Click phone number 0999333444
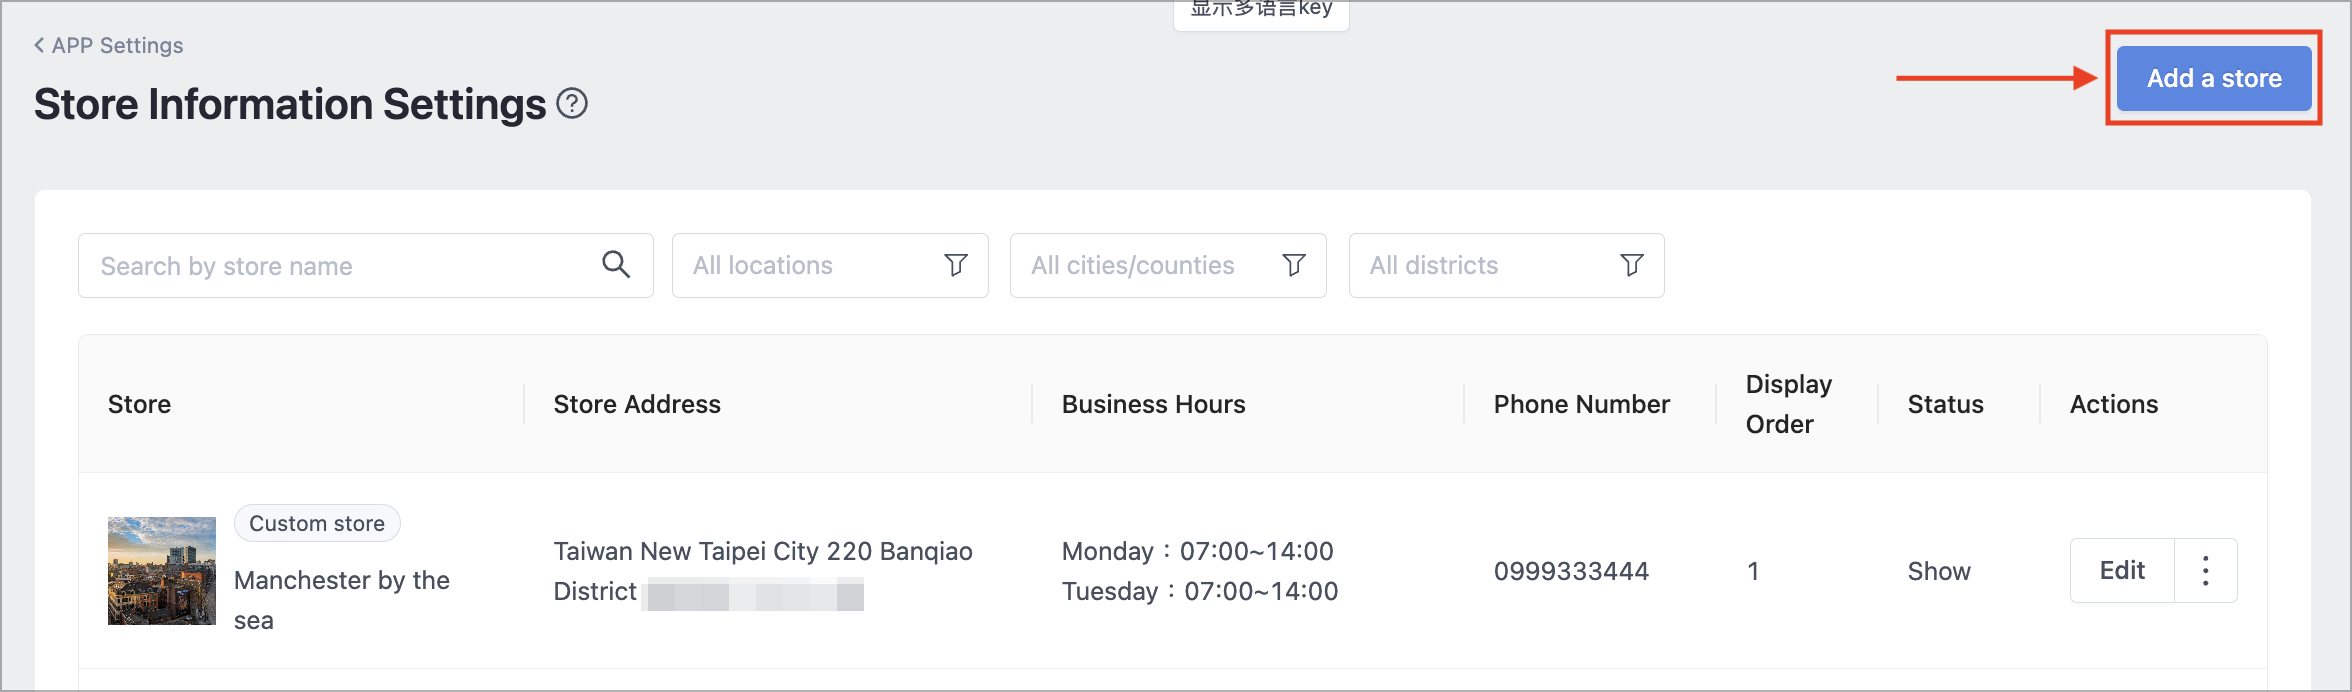2352x692 pixels. (1571, 571)
